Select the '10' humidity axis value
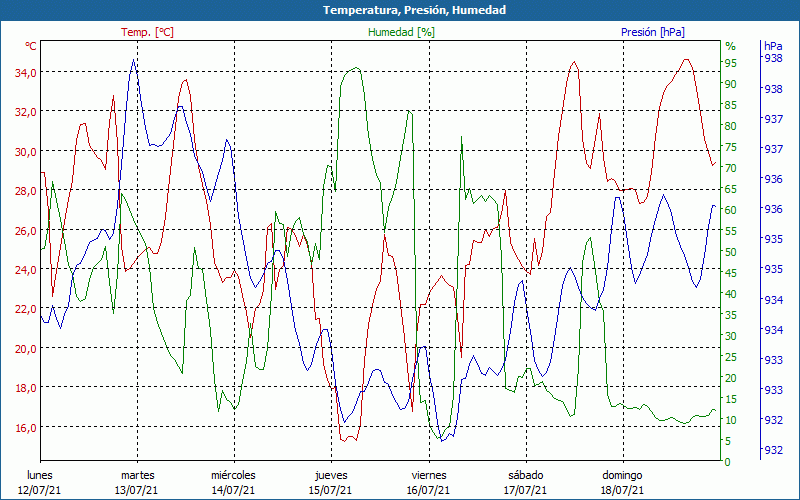 (x=731, y=420)
